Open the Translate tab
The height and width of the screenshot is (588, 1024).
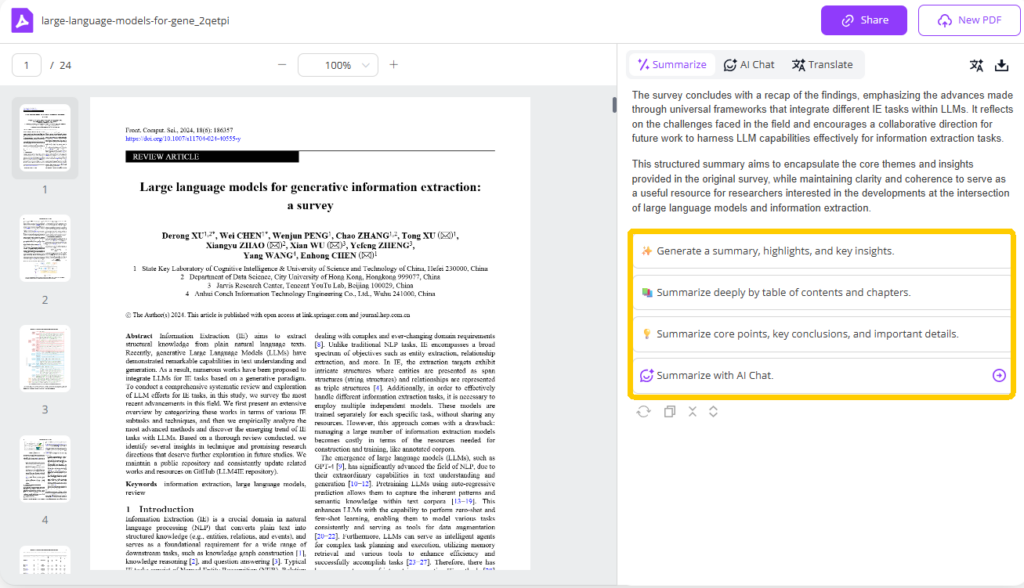822,65
